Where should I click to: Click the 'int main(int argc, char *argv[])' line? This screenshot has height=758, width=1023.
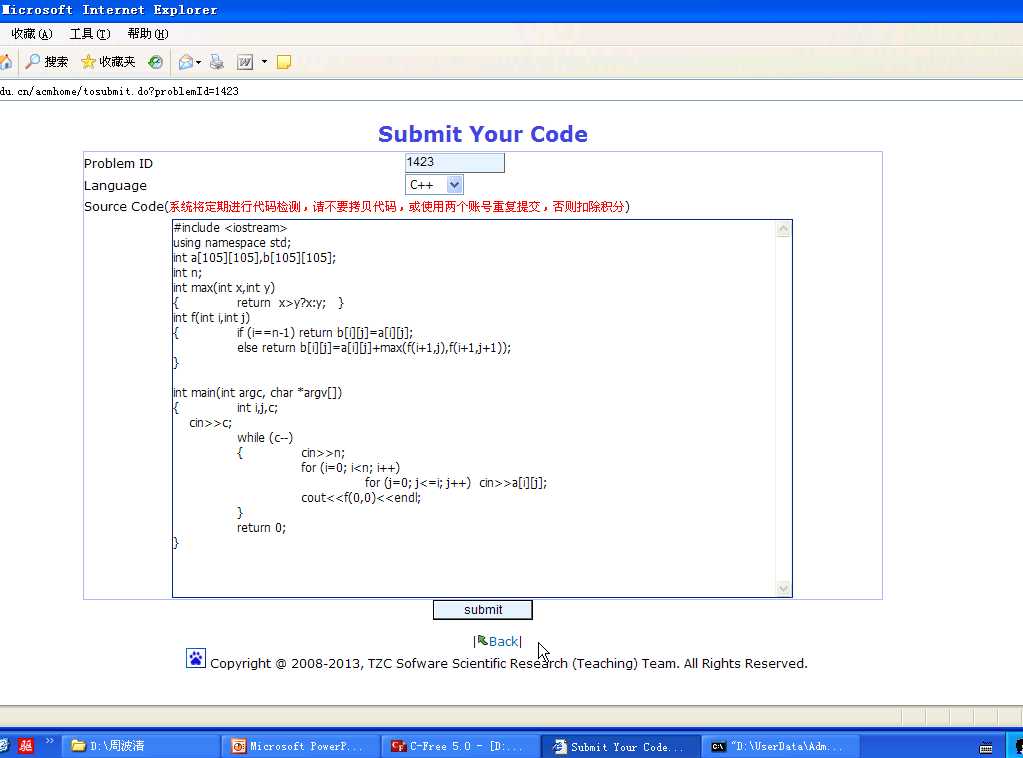click(258, 393)
